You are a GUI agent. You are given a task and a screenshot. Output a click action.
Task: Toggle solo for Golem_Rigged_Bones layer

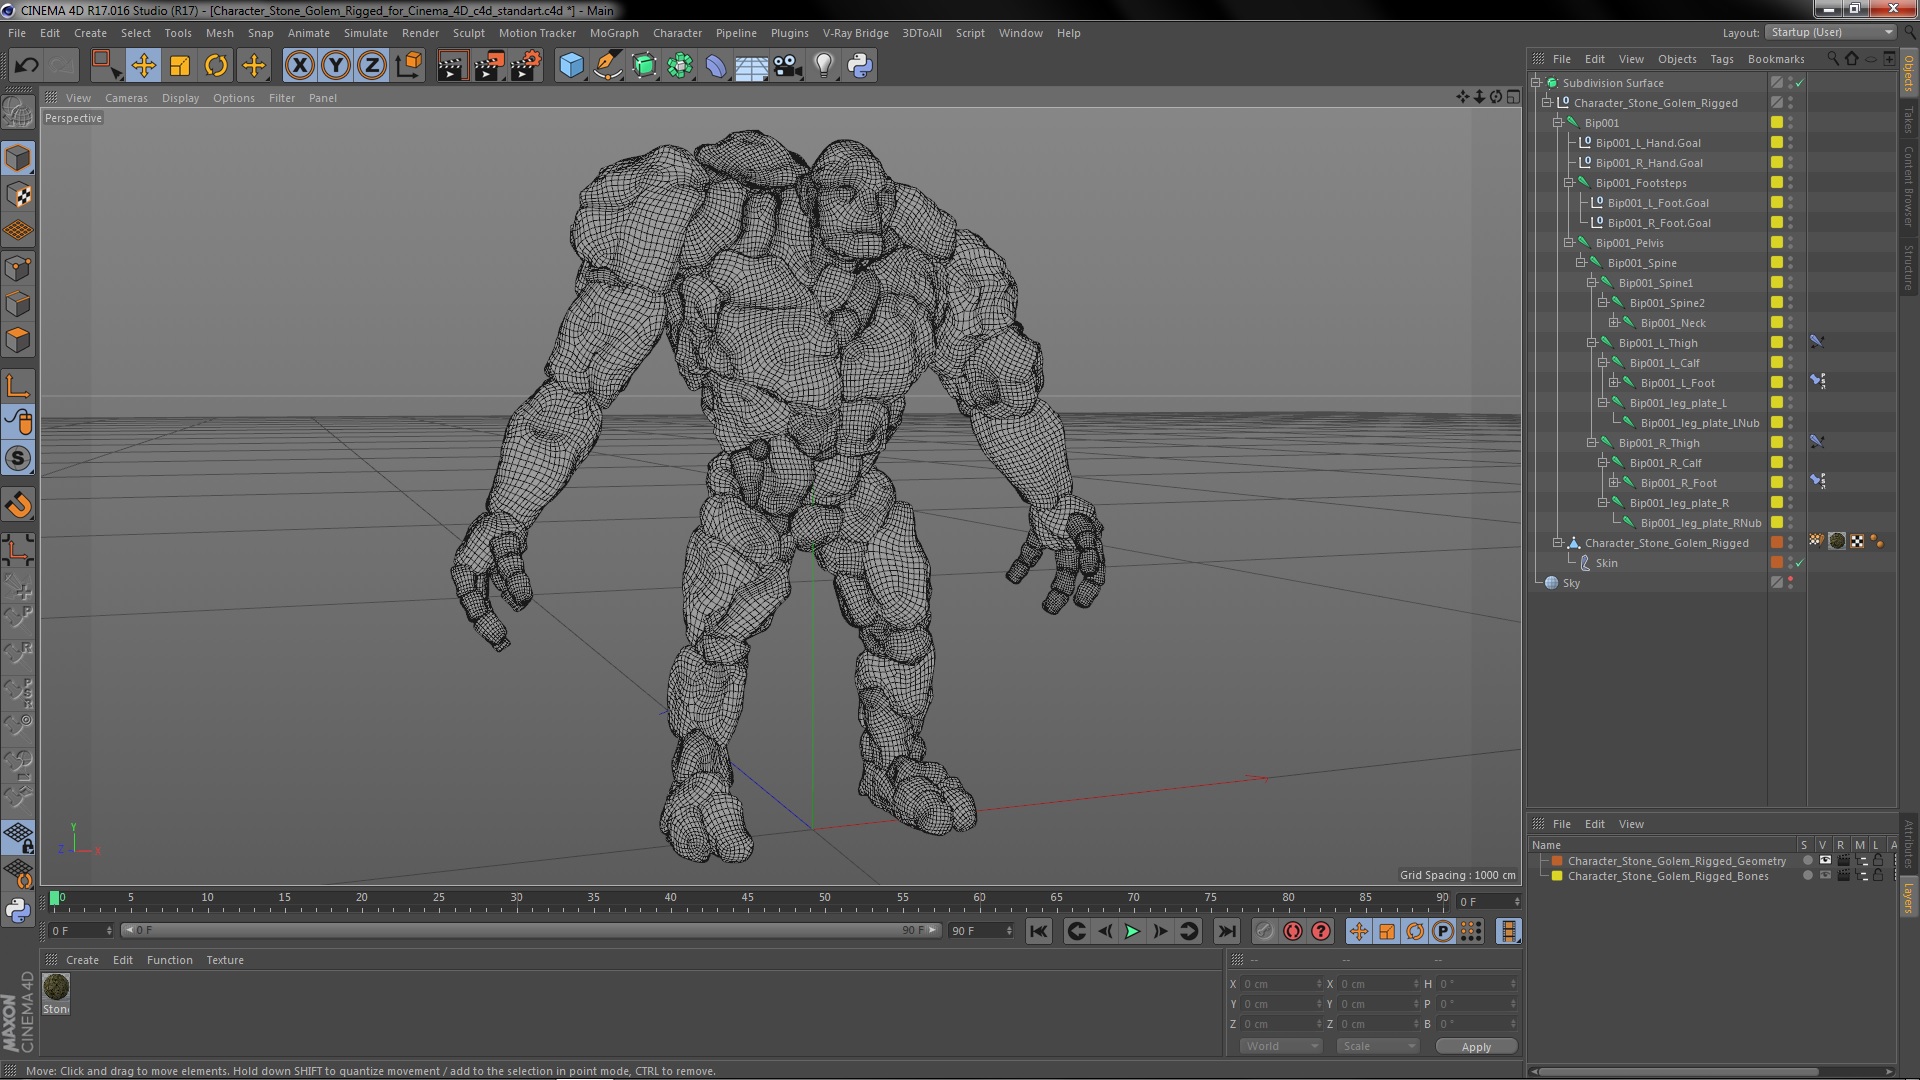pos(1807,876)
